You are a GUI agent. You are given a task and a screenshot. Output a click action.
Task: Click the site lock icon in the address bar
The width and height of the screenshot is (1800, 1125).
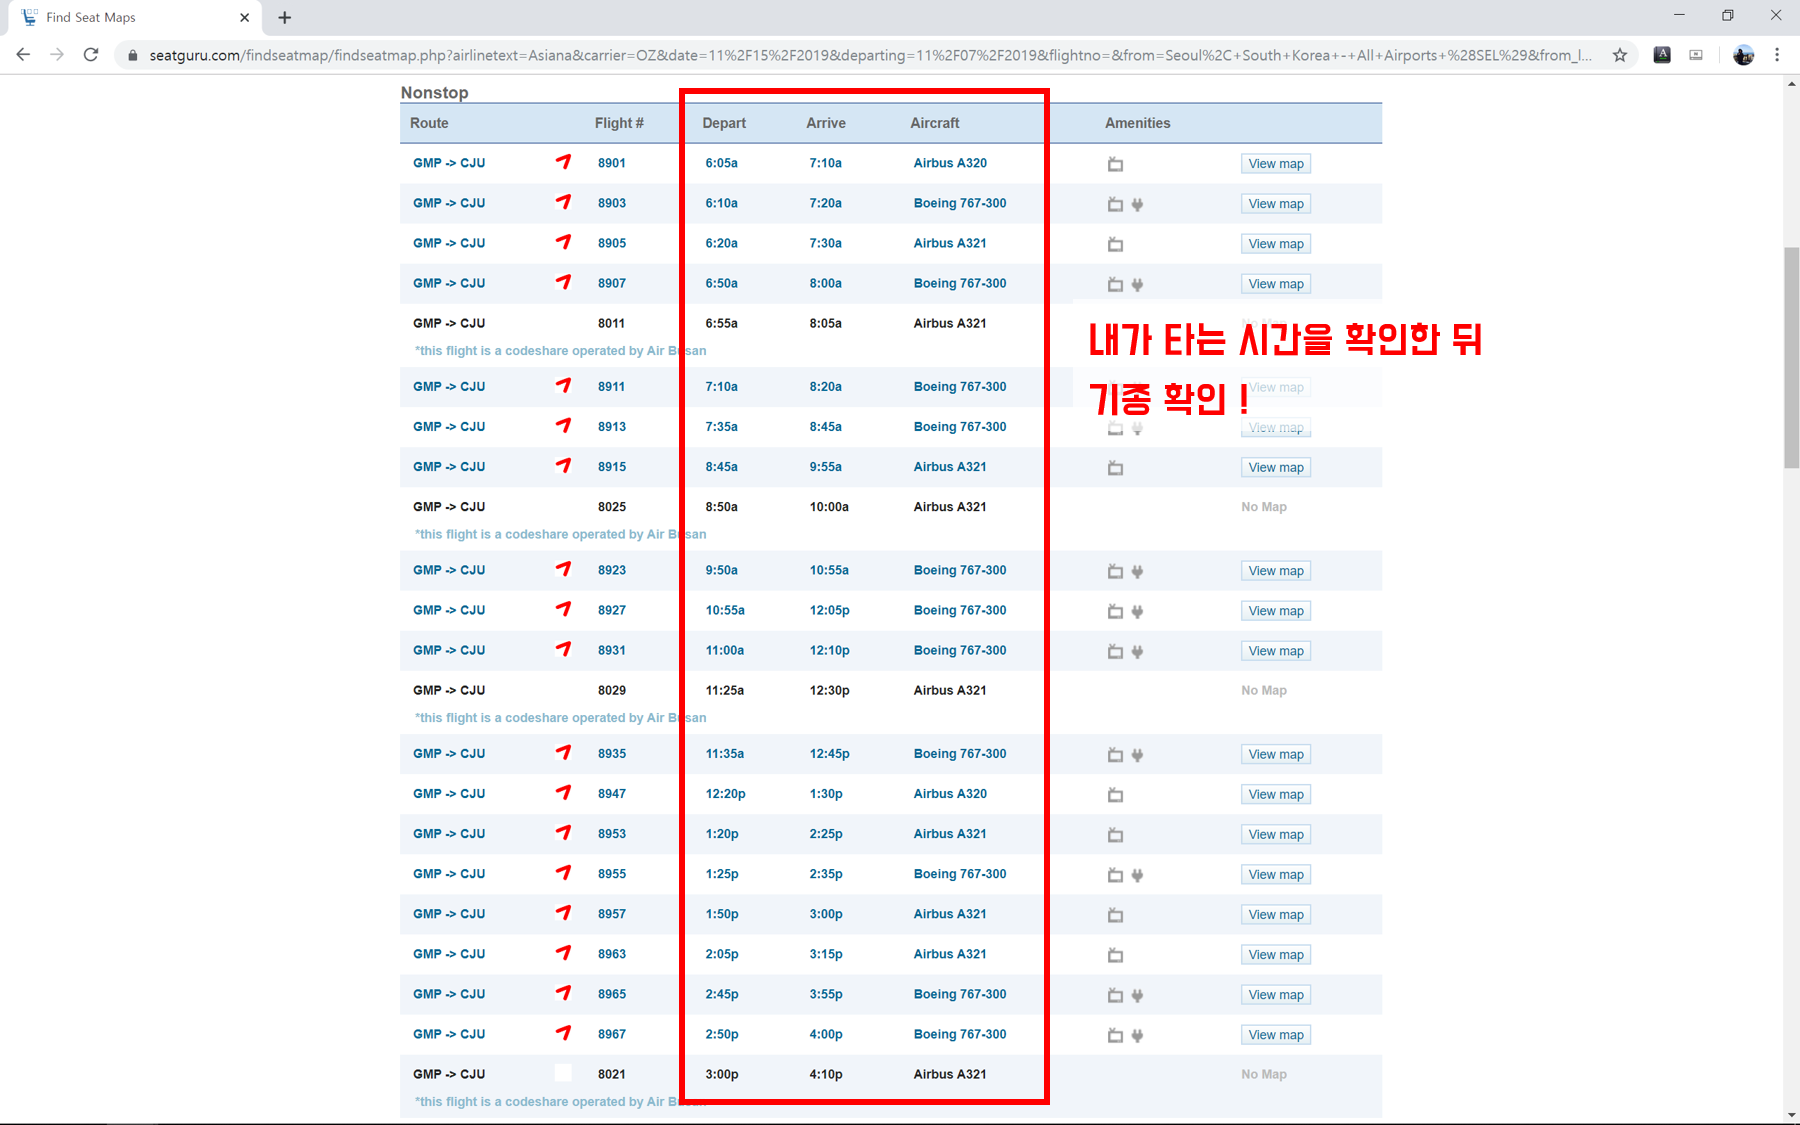click(x=132, y=55)
